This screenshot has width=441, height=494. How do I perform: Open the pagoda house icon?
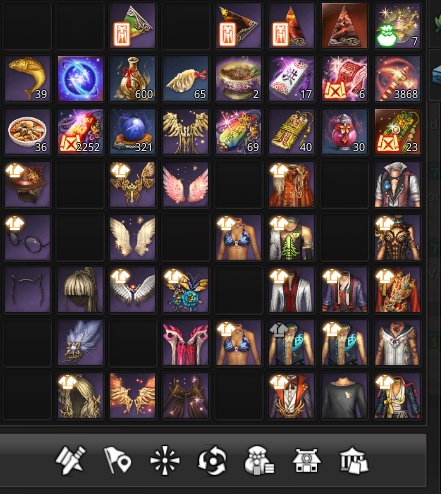[306, 460]
